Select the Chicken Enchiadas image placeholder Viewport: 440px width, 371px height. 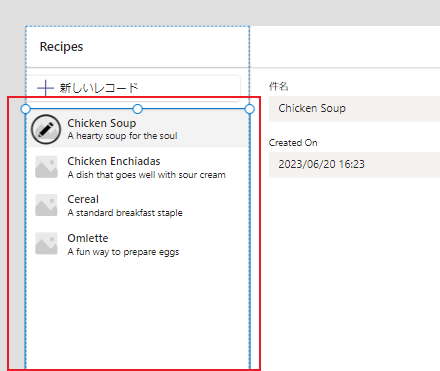coord(46,167)
